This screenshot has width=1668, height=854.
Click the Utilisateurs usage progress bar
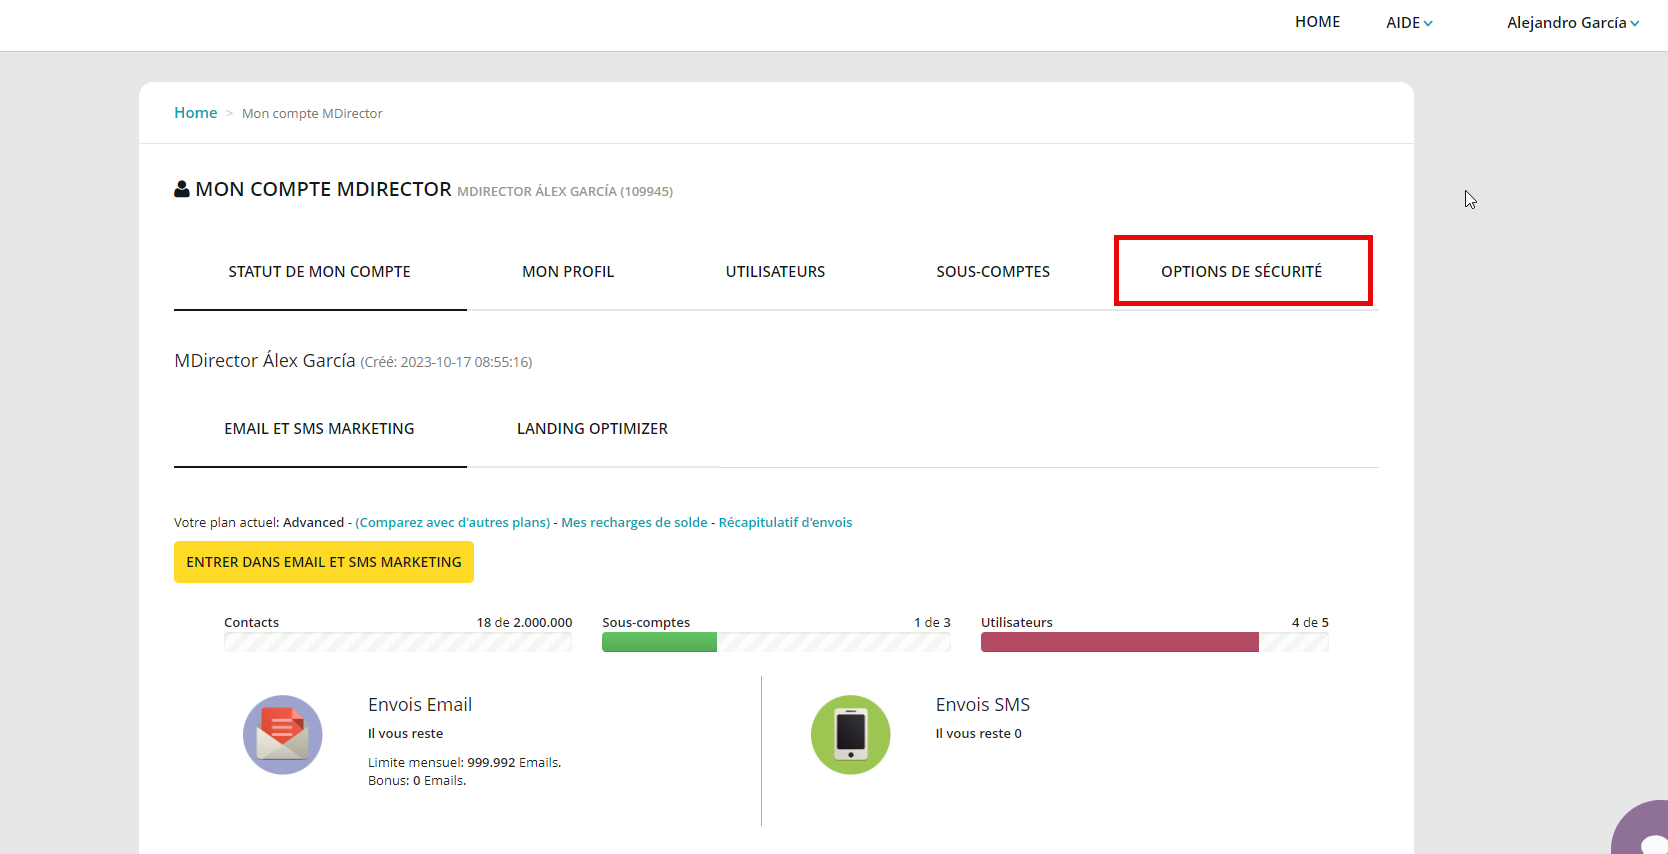[x=1154, y=642]
